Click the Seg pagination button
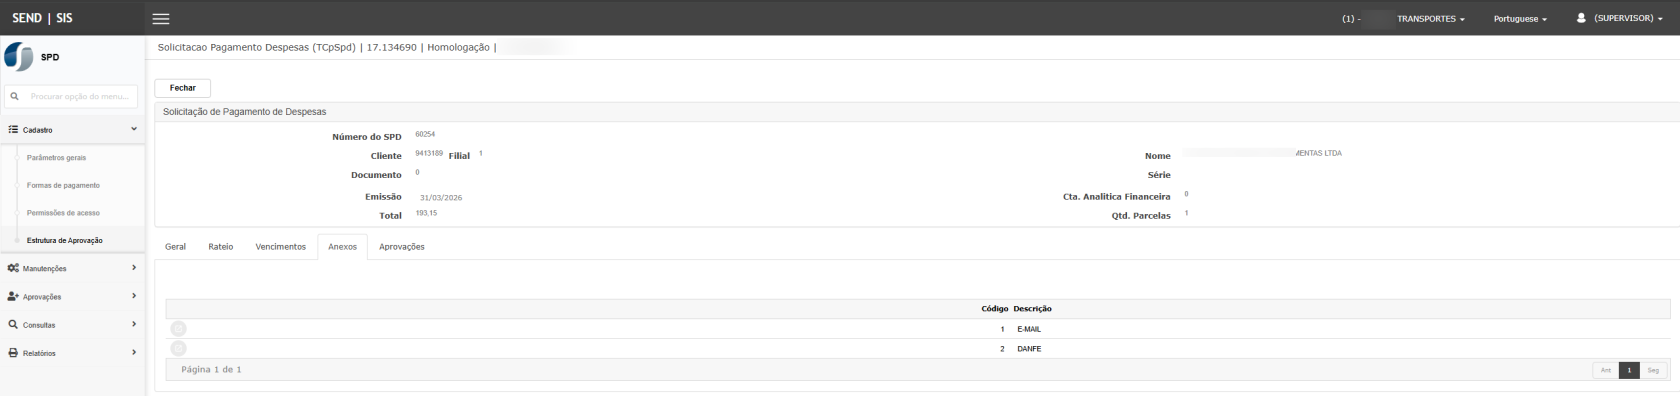Viewport: 1680px width, 396px height. [x=1653, y=370]
